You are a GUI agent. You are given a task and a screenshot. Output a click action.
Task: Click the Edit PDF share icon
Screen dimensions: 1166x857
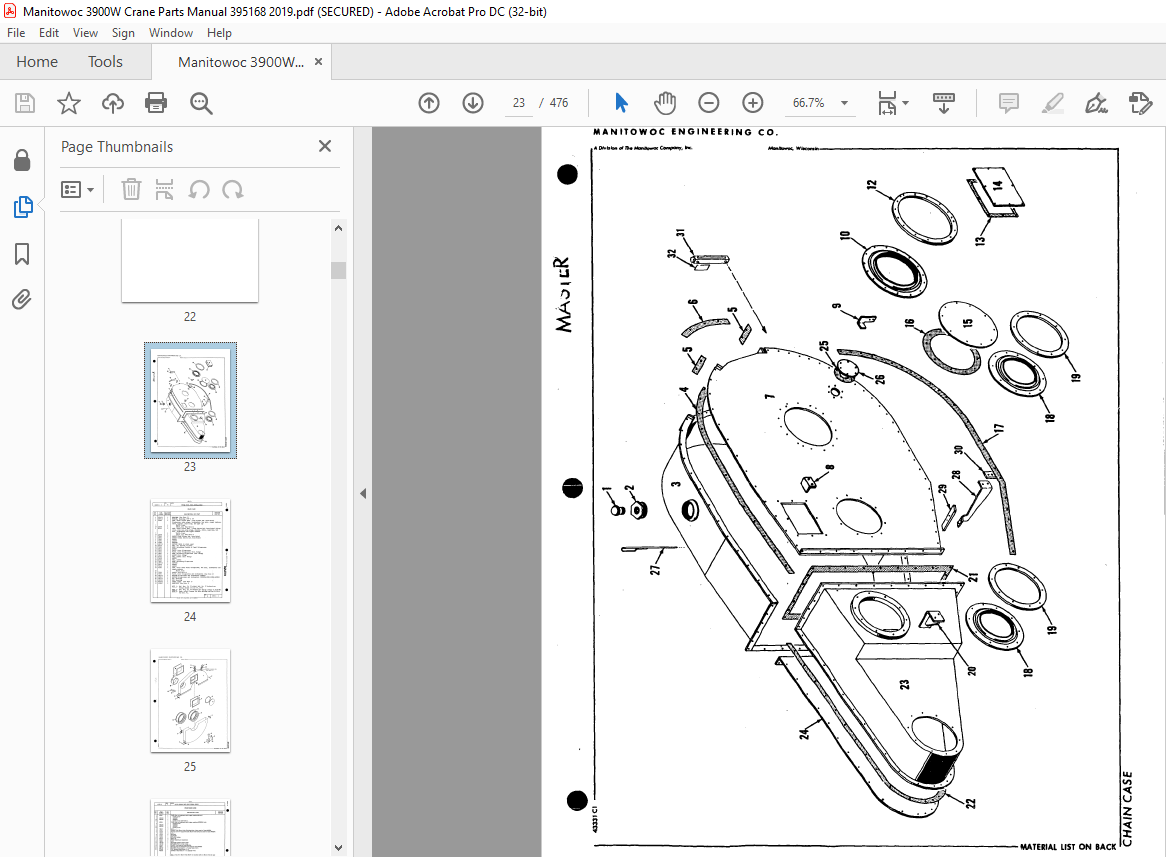tap(1140, 103)
